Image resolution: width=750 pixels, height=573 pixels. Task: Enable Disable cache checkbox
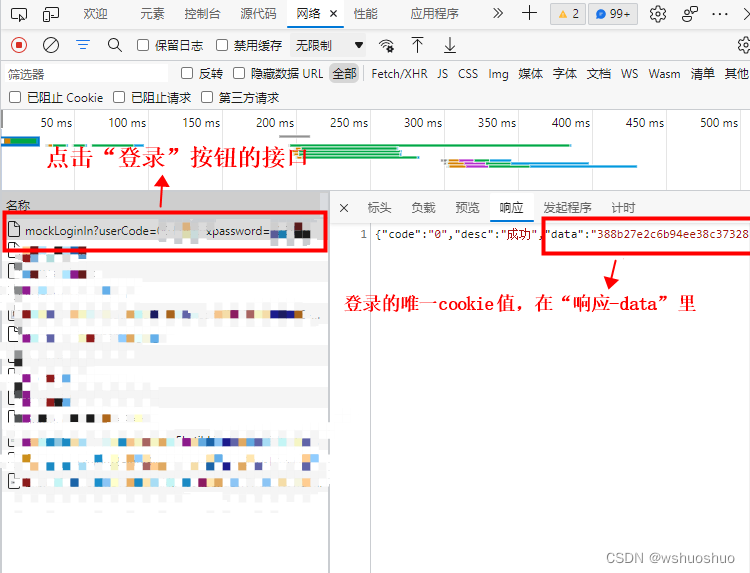(222, 45)
